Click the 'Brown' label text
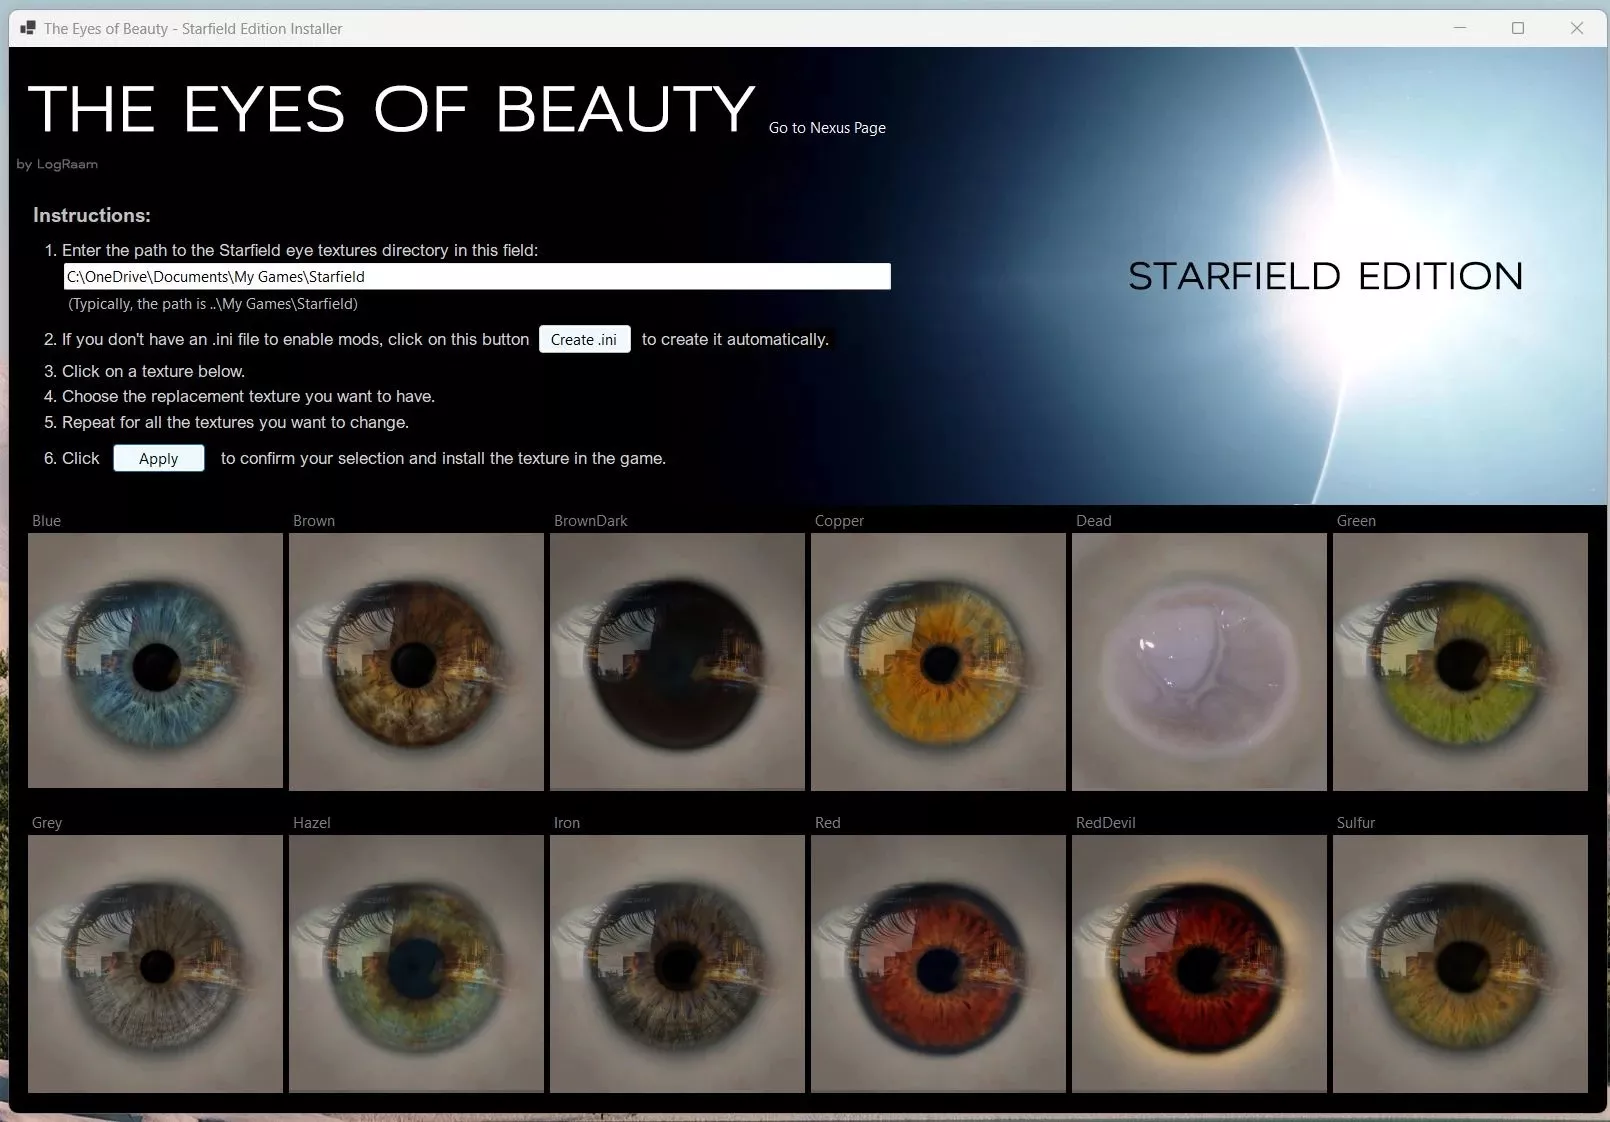Screen dimensions: 1610x1122 (x=314, y=521)
